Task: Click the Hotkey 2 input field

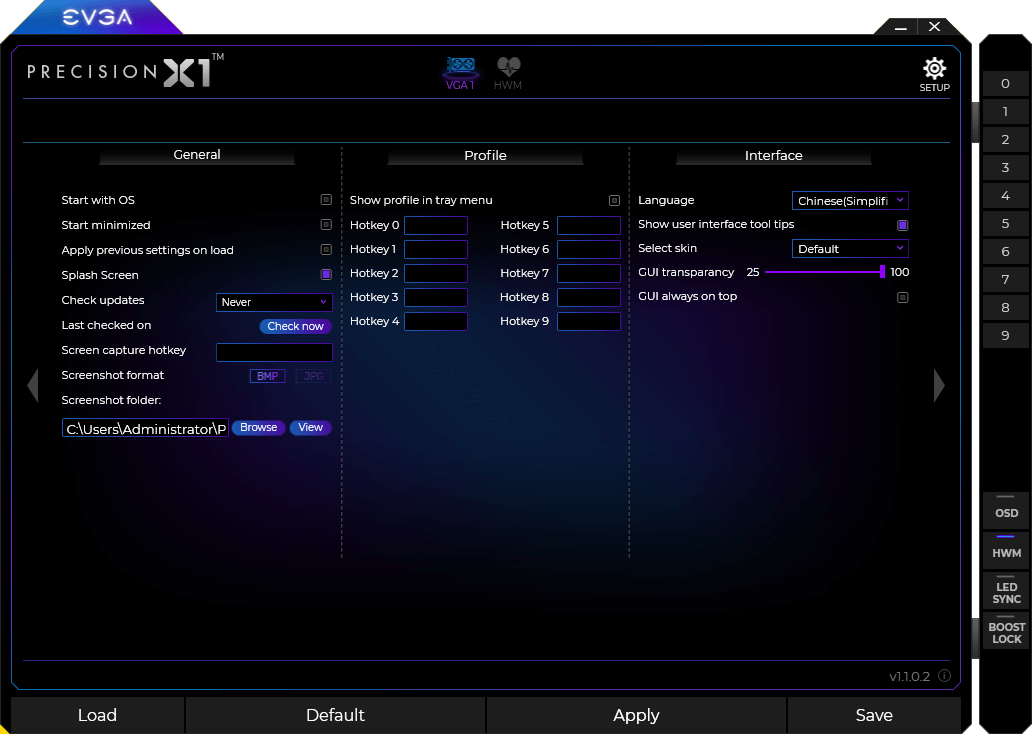Action: coord(436,273)
